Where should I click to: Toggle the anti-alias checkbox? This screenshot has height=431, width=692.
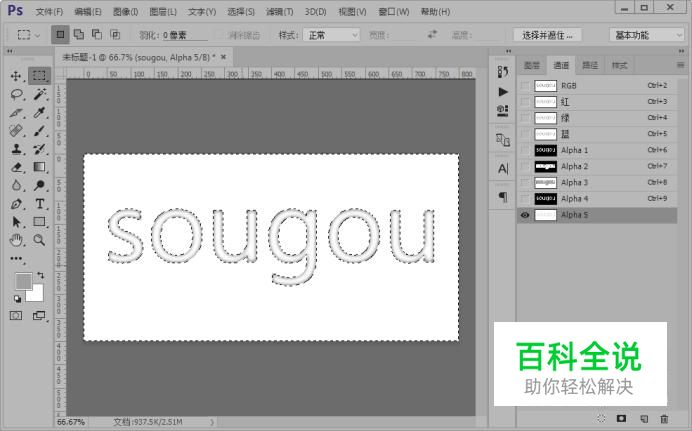pyautogui.click(x=219, y=35)
